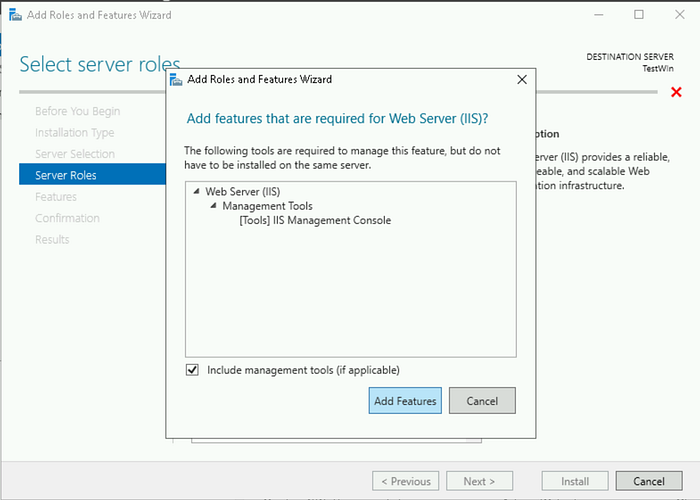Viewport: 700px width, 500px height.
Task: Click the Previous button in main wizard
Action: coord(405,481)
